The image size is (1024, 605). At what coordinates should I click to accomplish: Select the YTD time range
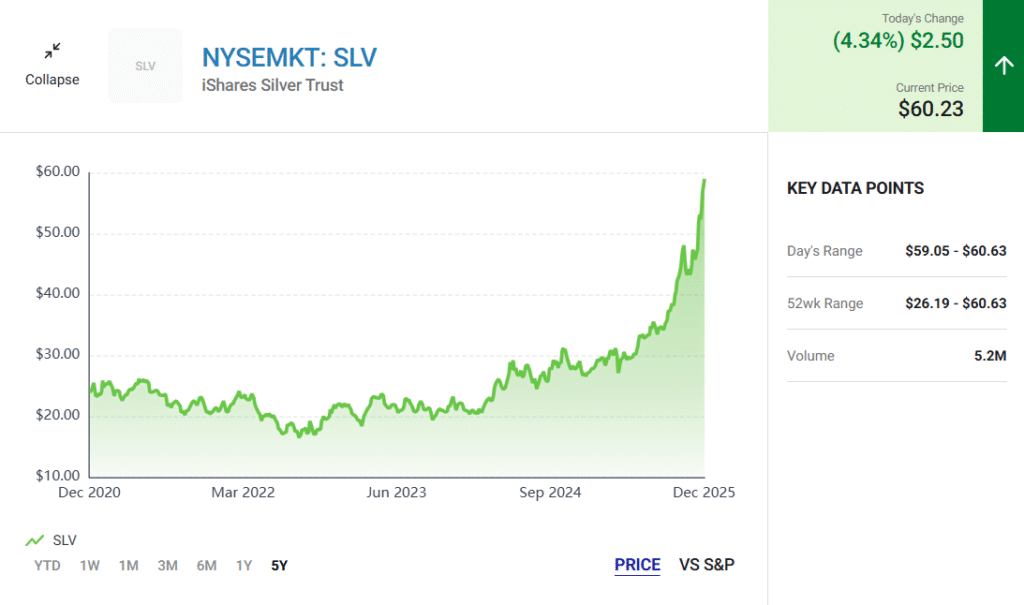pyautogui.click(x=47, y=565)
